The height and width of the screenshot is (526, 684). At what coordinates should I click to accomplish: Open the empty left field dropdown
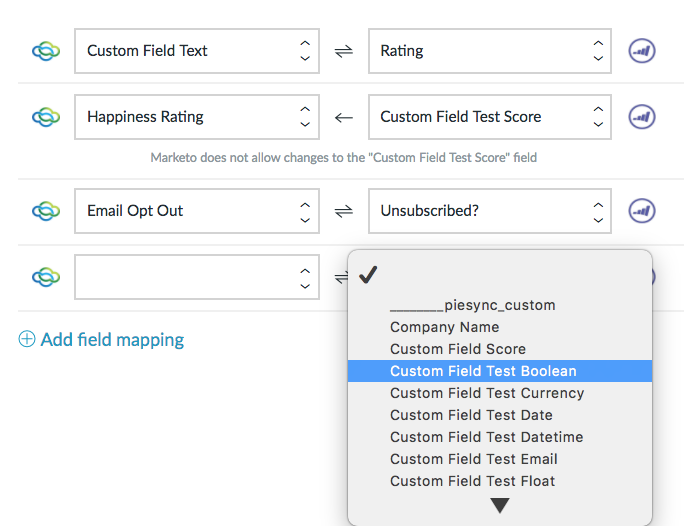(197, 277)
